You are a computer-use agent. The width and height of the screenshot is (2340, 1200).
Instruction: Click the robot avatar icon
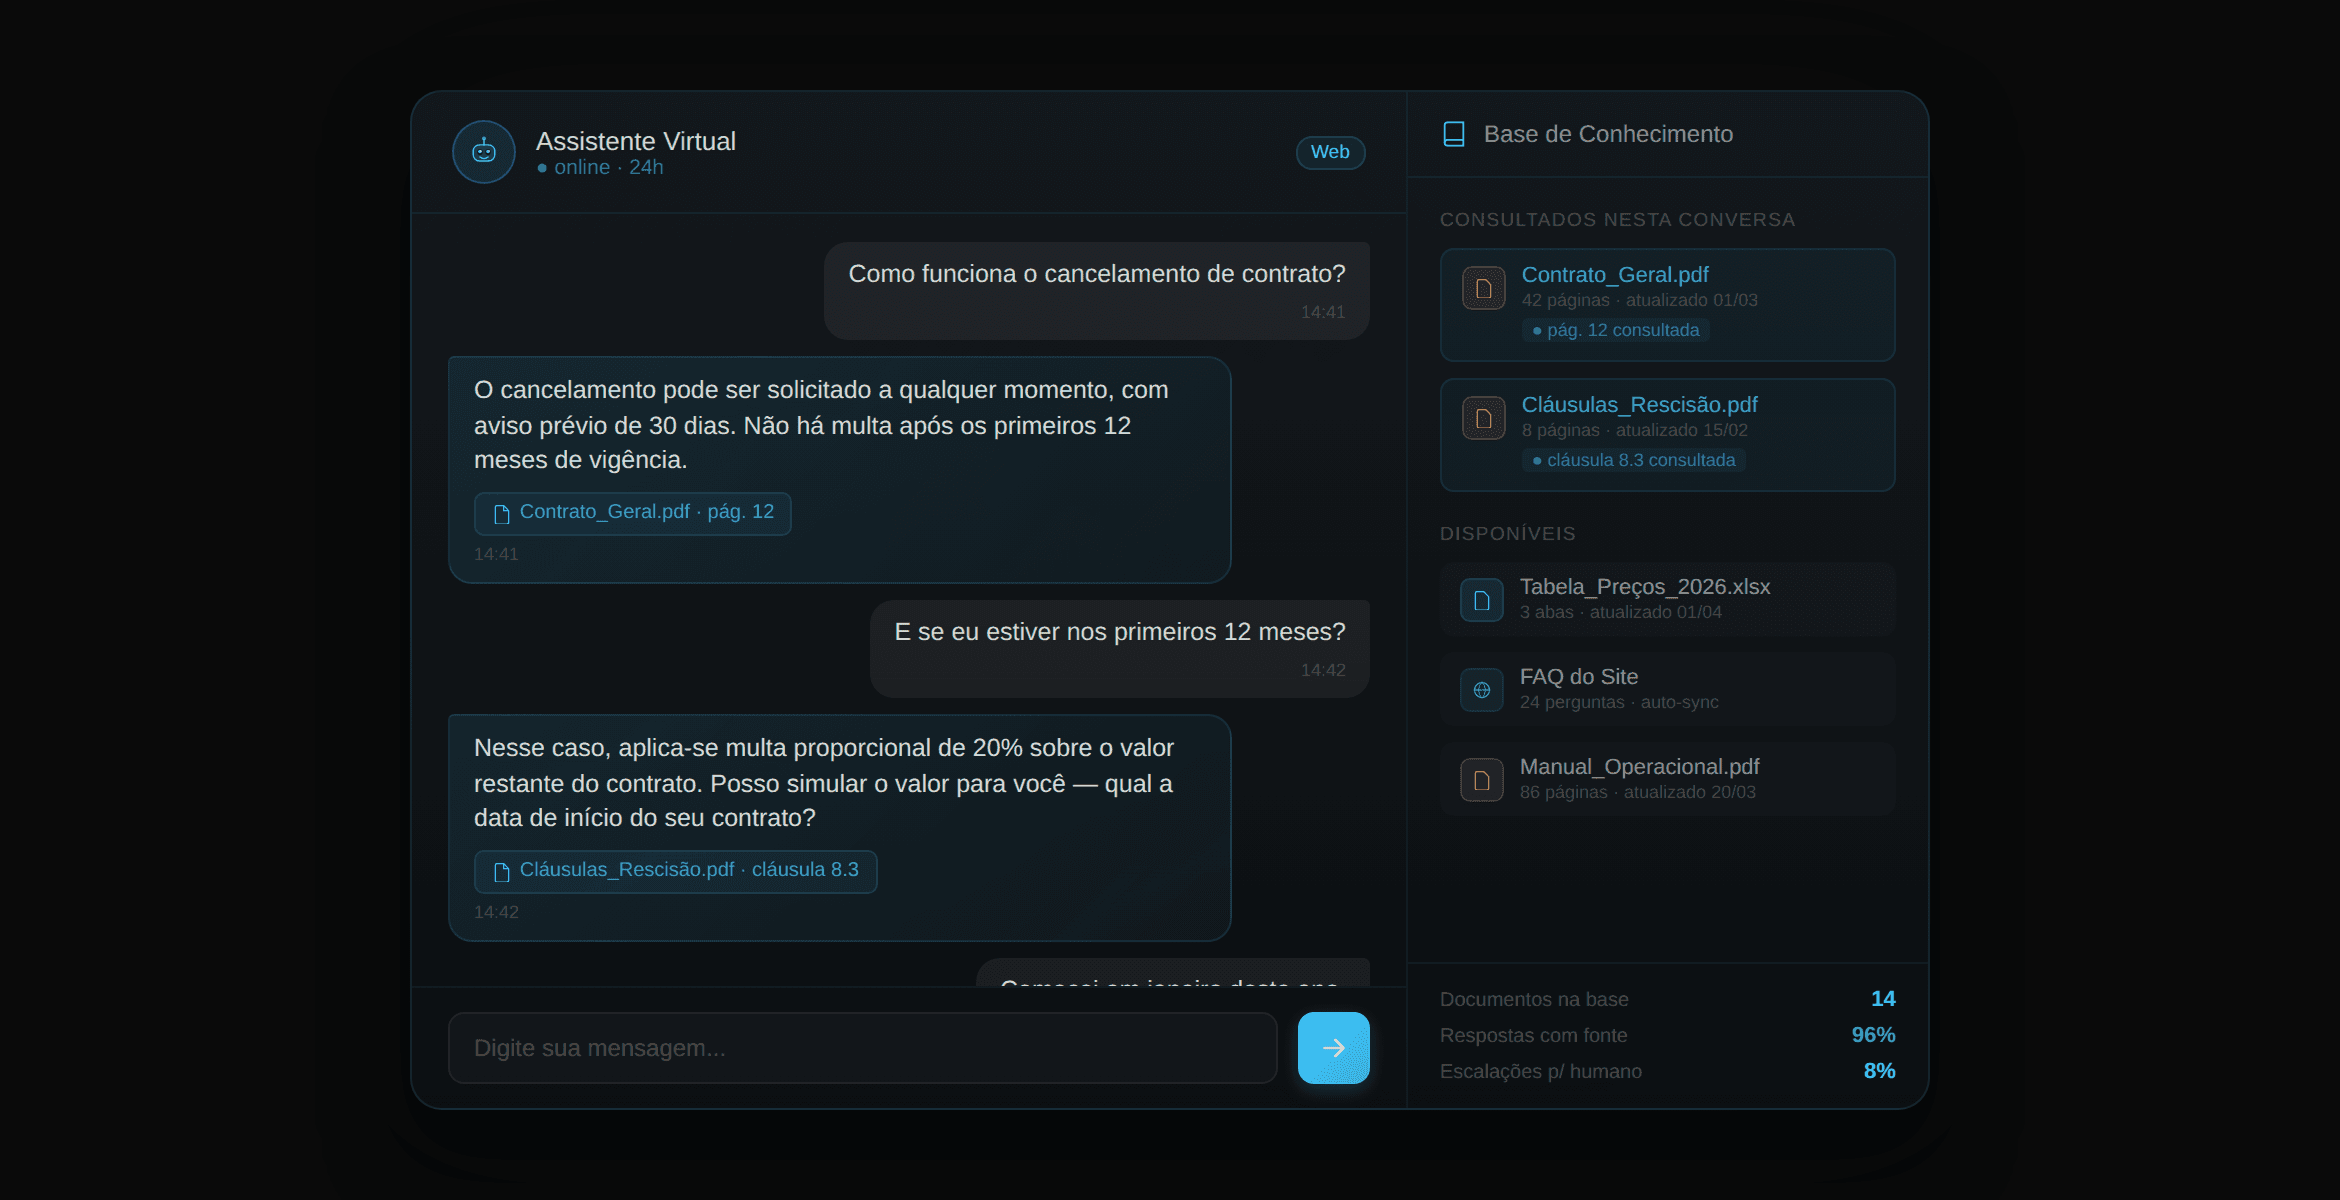click(484, 152)
